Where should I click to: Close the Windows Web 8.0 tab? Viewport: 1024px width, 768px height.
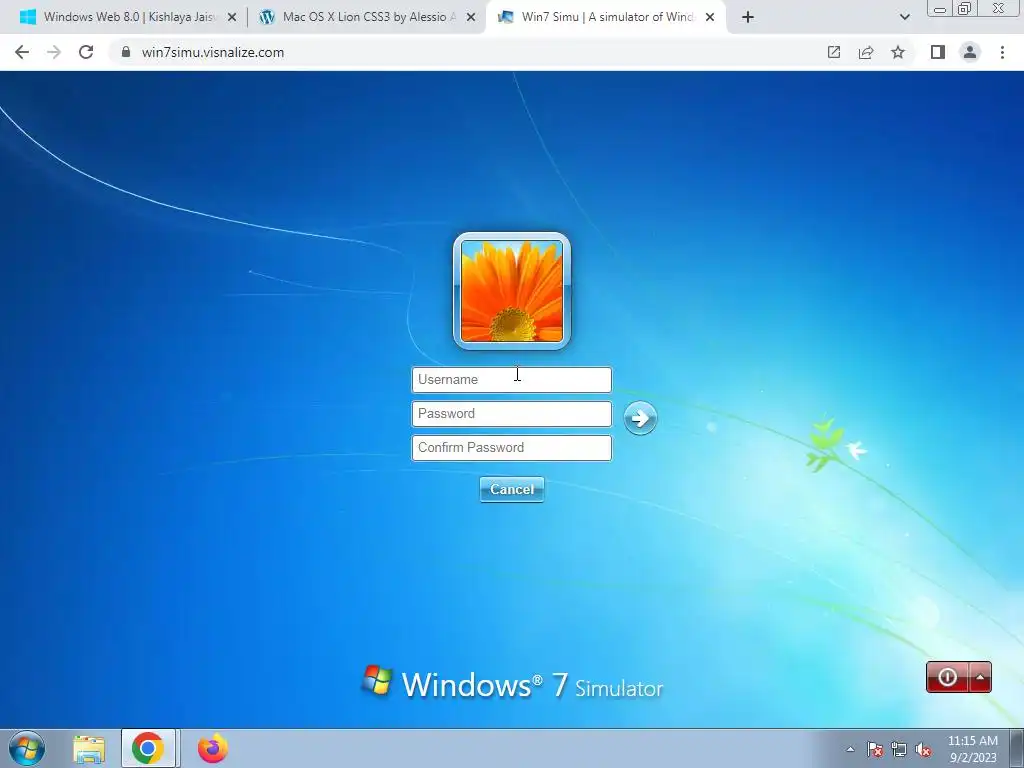pyautogui.click(x=232, y=18)
